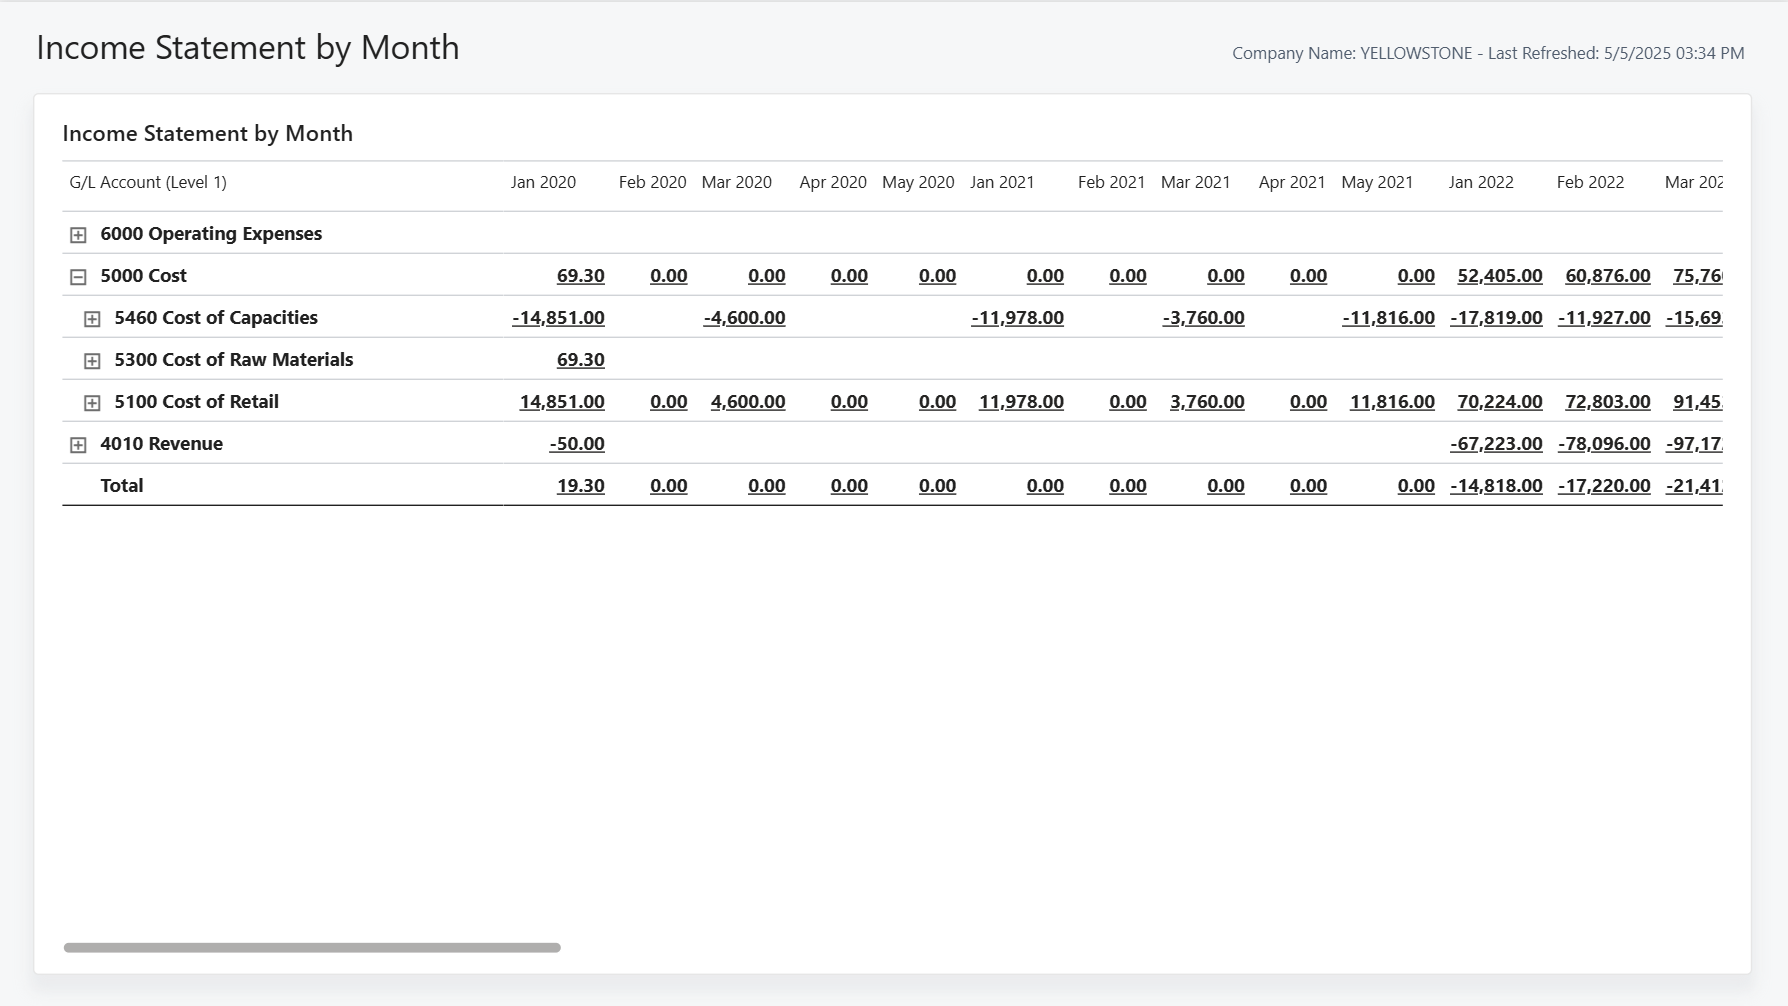Select the Jan 2022 column header
Screen dimensions: 1788x1006
pyautogui.click(x=1481, y=182)
